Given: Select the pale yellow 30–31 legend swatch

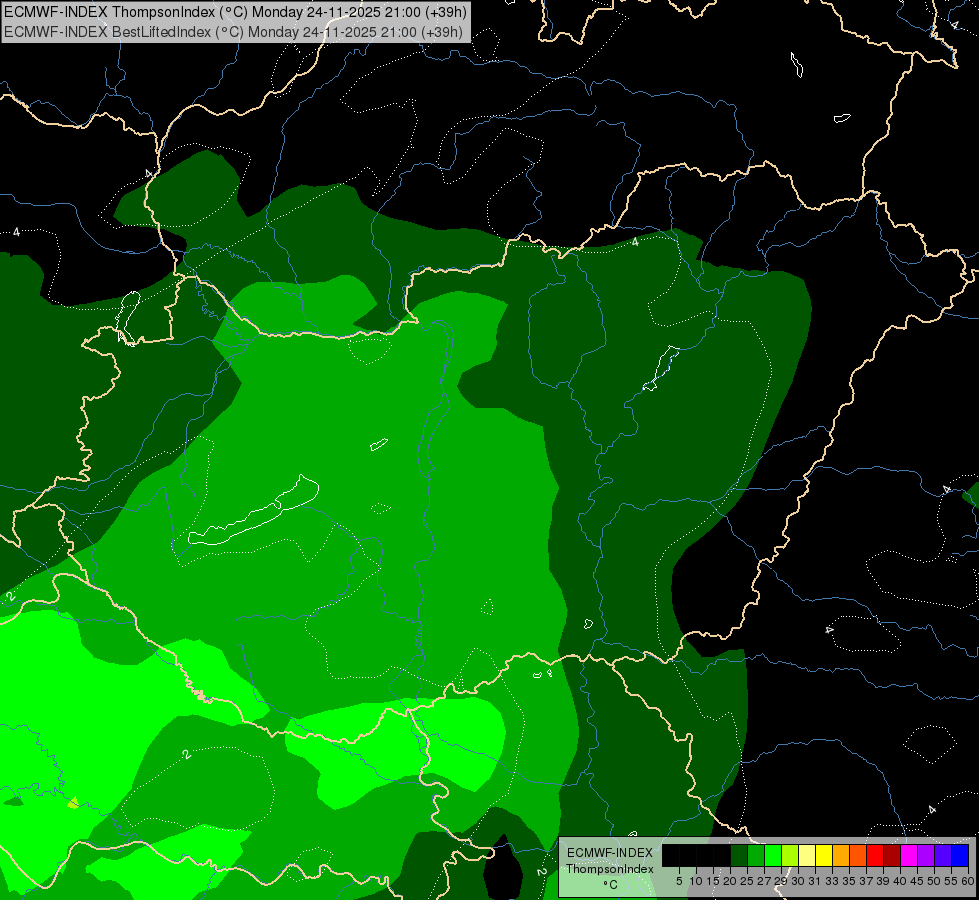Looking at the screenshot, I should pyautogui.click(x=807, y=855).
